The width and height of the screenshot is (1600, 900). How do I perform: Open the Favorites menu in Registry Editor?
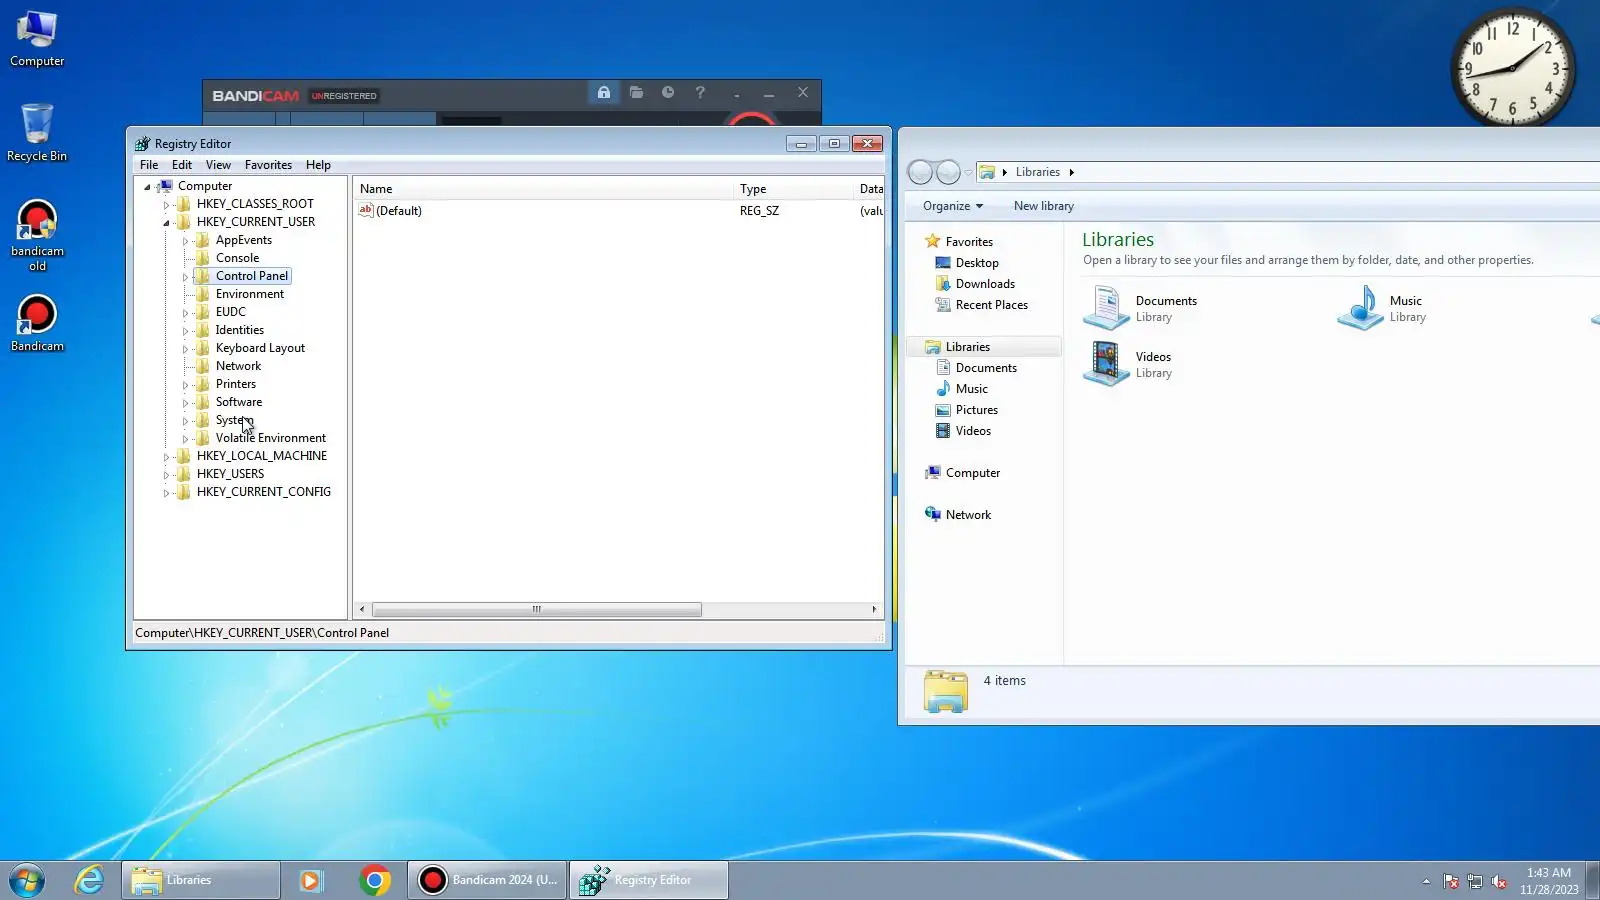(268, 165)
